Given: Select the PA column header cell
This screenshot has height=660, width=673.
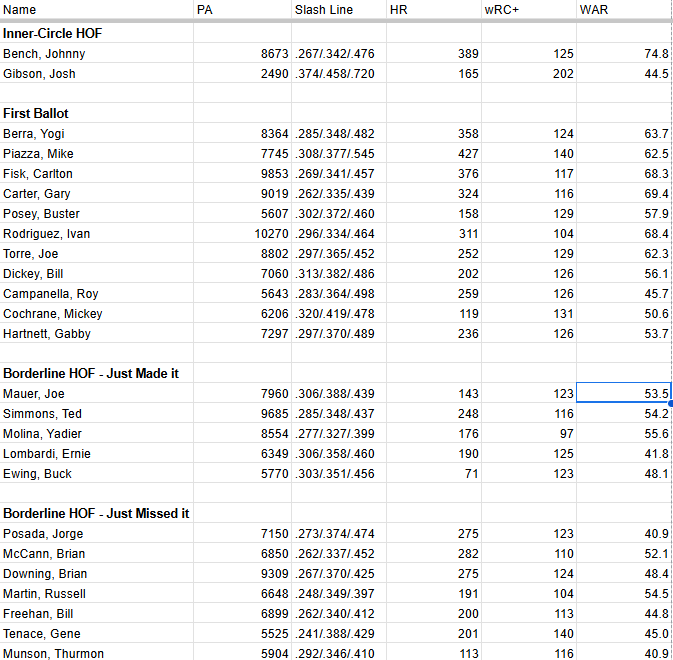Looking at the screenshot, I should [x=243, y=10].
